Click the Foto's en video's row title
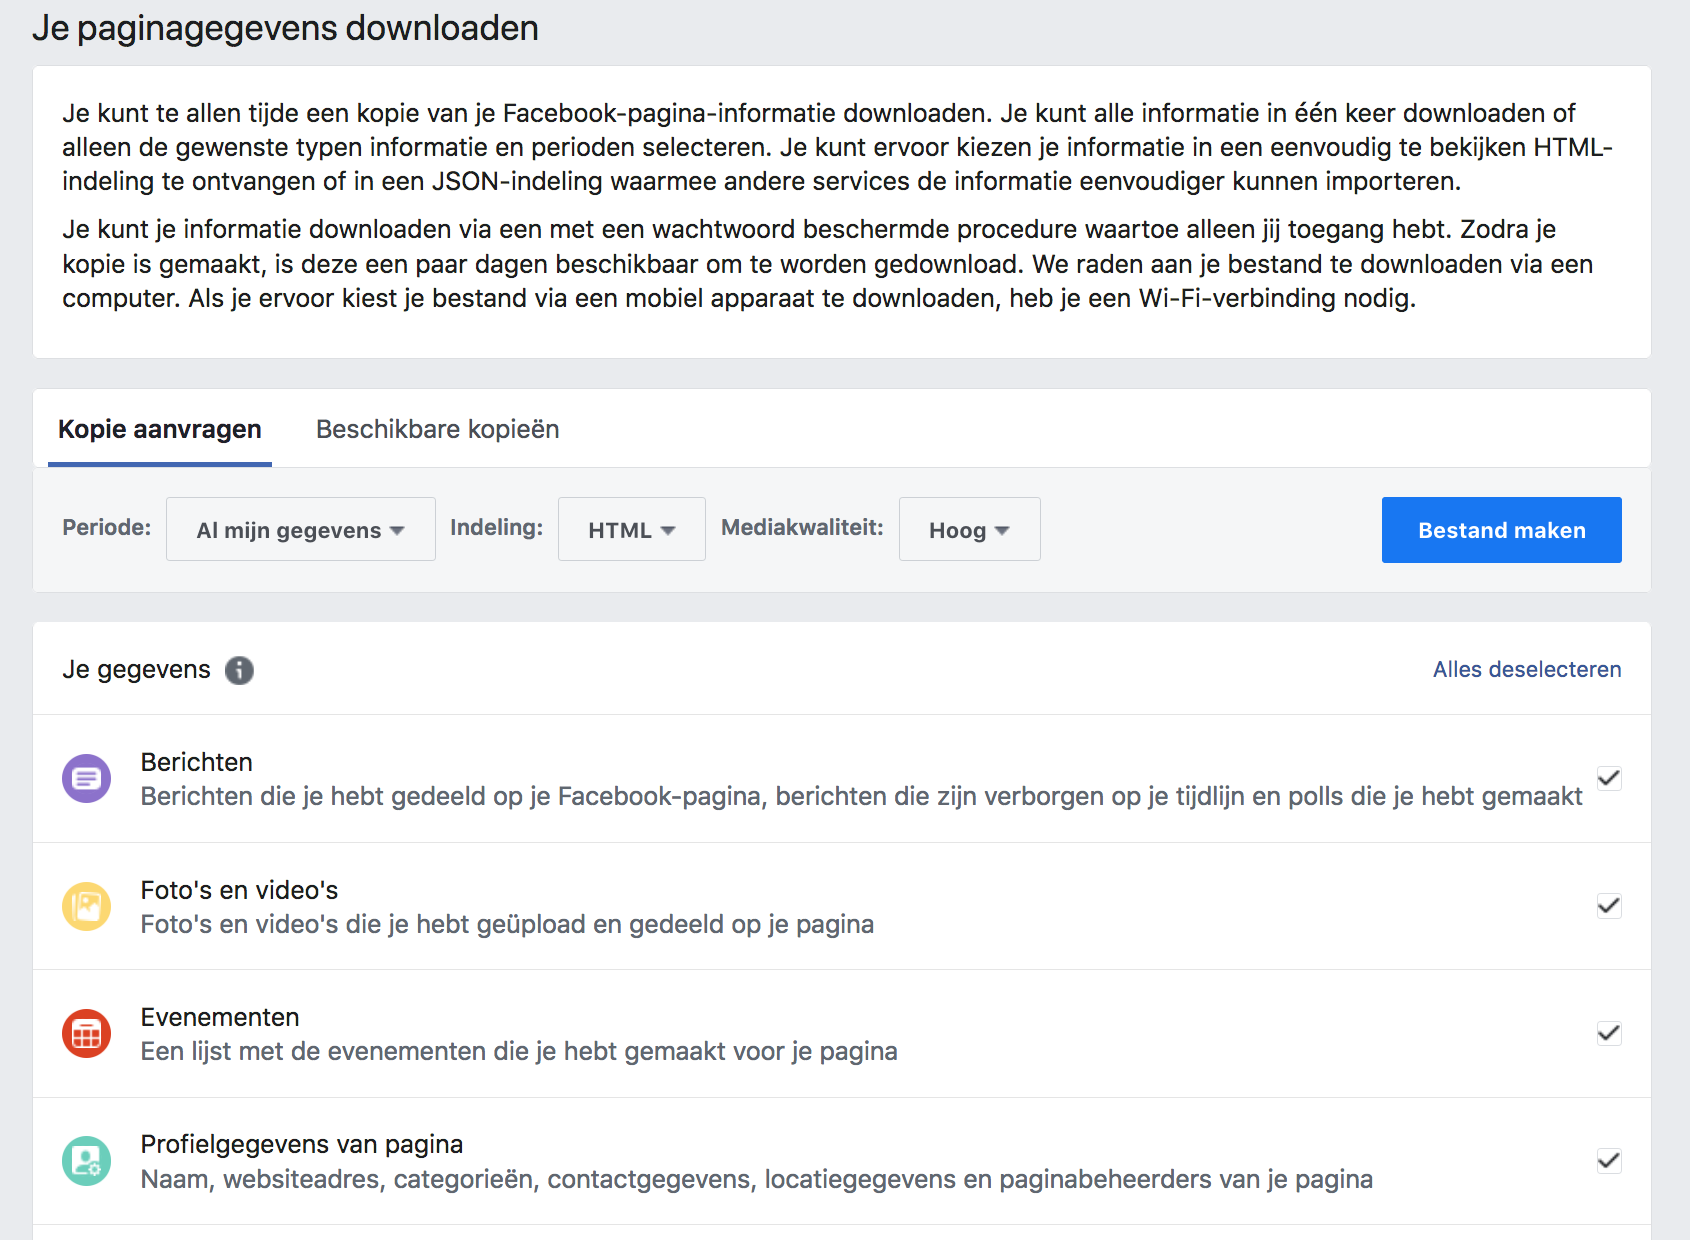 (x=240, y=890)
